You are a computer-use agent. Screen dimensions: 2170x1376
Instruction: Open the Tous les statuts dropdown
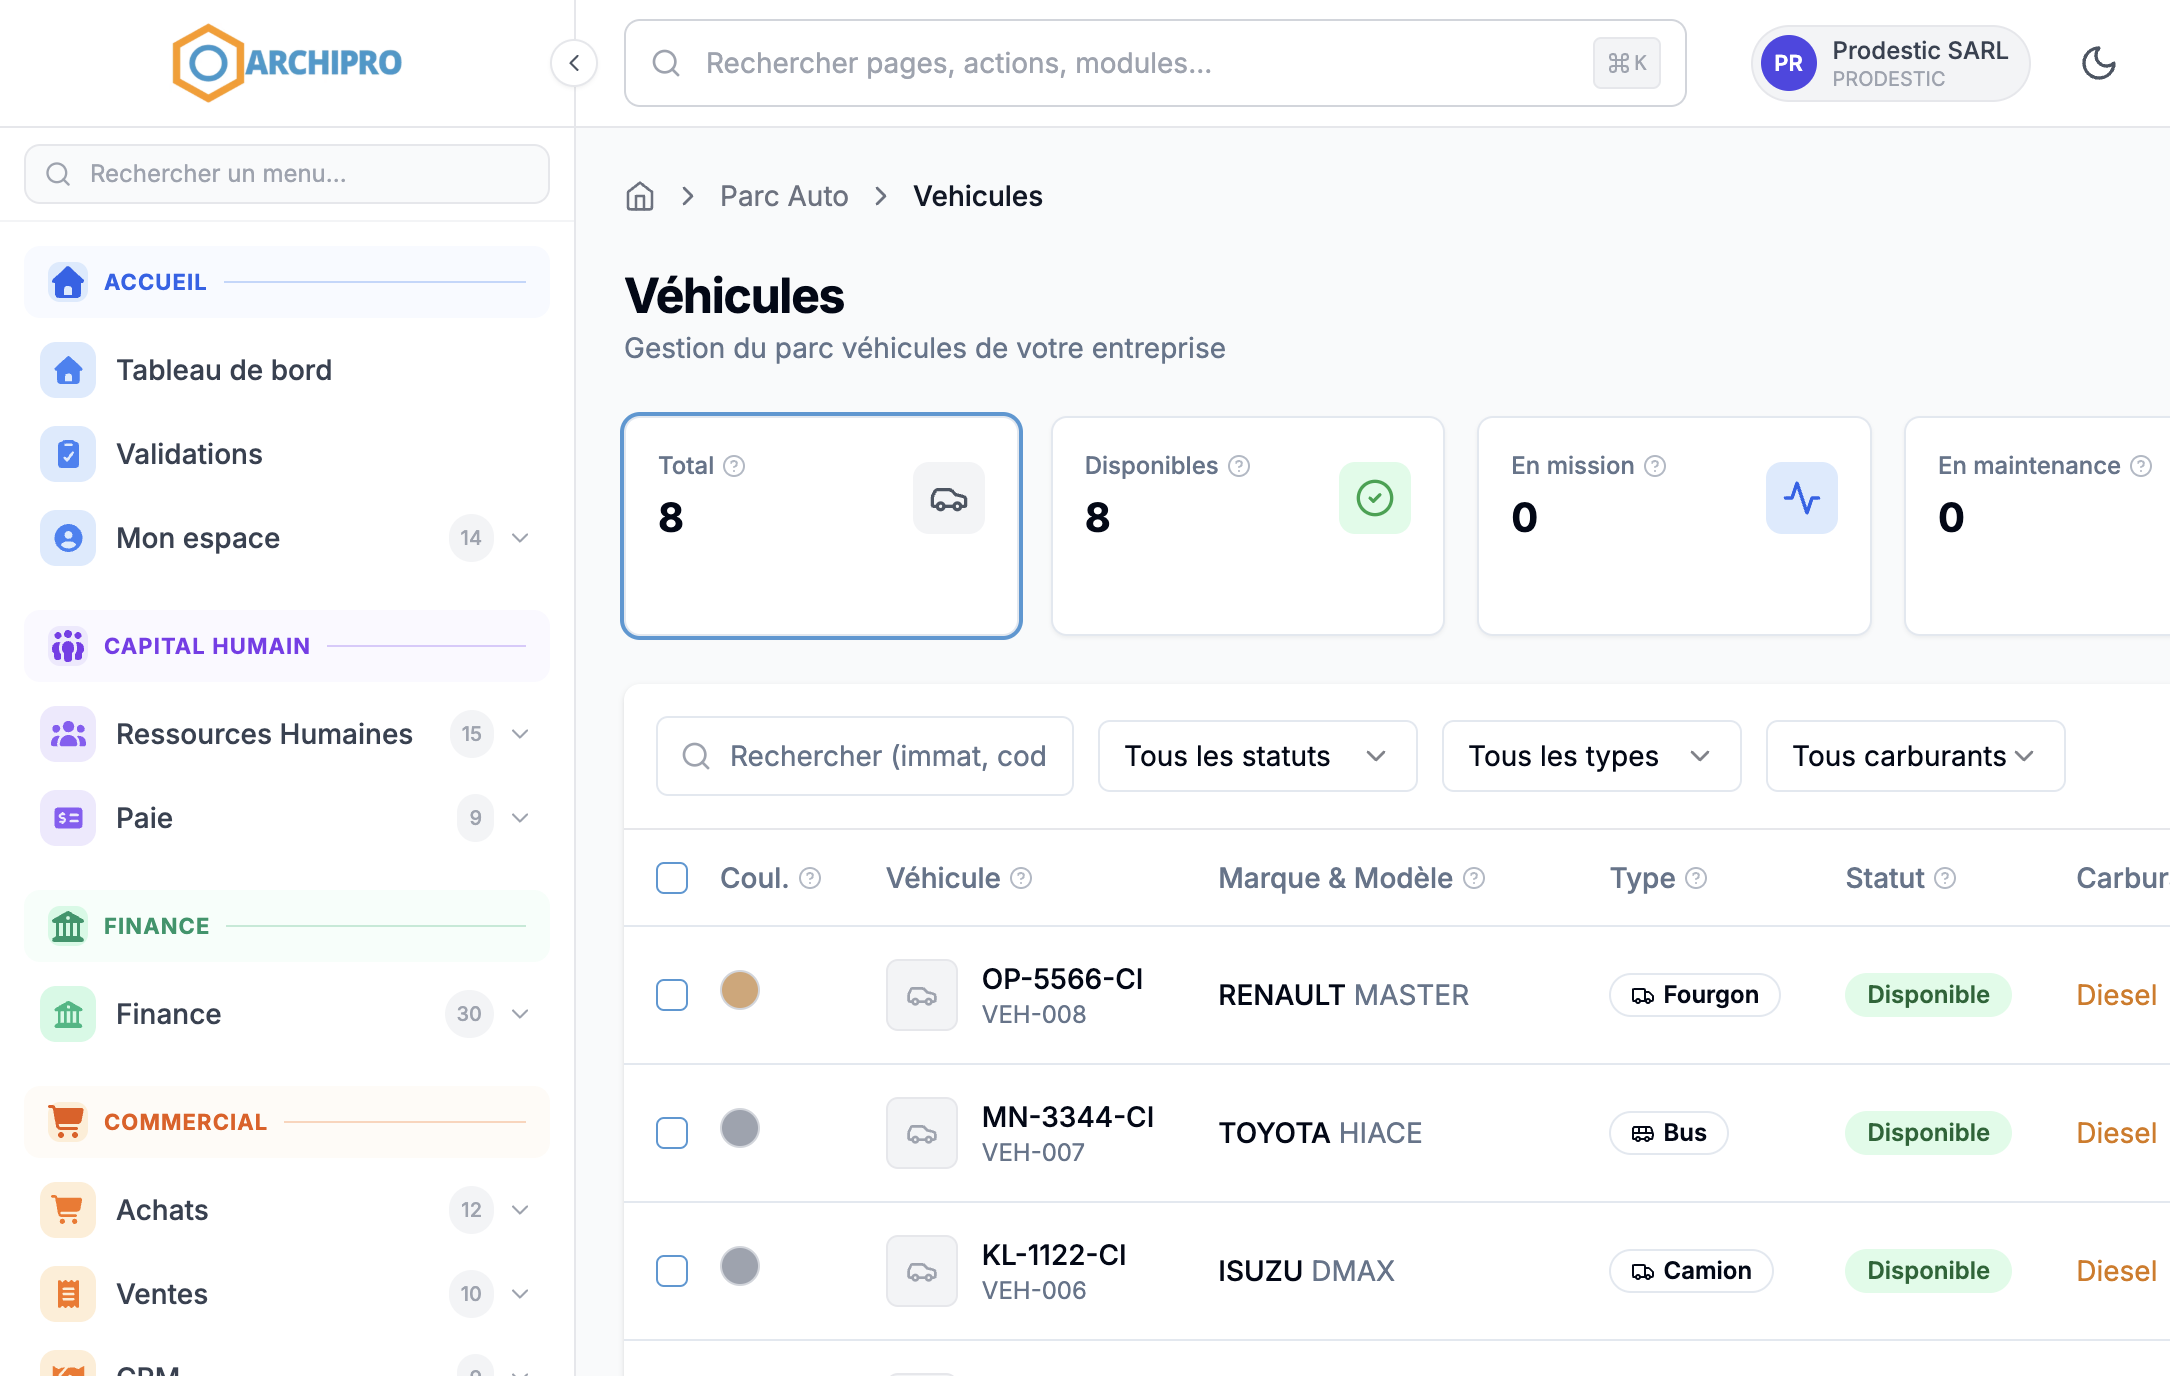(1257, 756)
